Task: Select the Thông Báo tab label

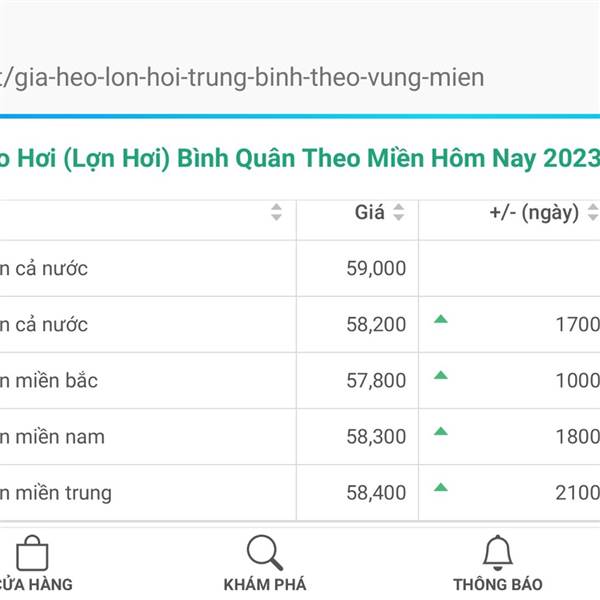Action: point(498,584)
